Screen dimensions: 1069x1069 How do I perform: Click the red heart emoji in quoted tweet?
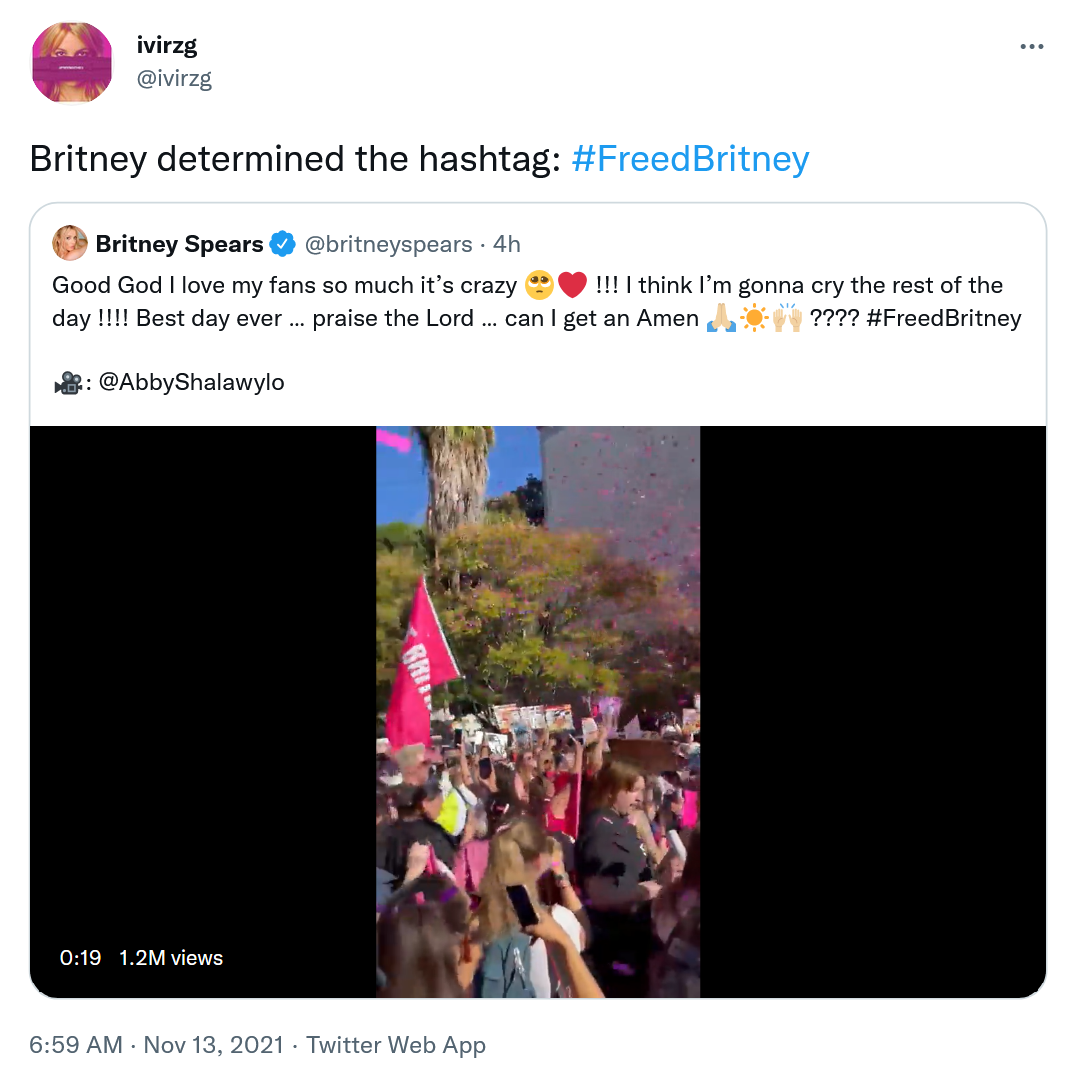[572, 285]
